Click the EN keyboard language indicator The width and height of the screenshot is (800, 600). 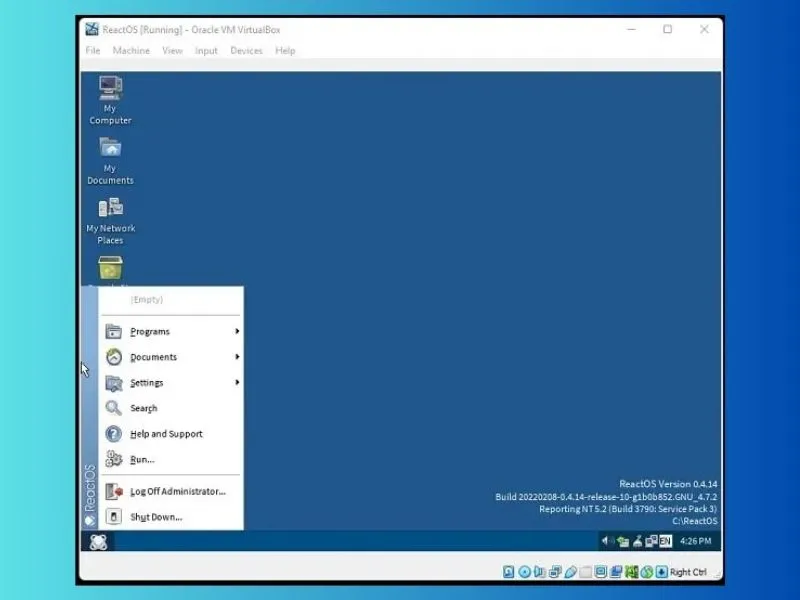click(x=665, y=541)
